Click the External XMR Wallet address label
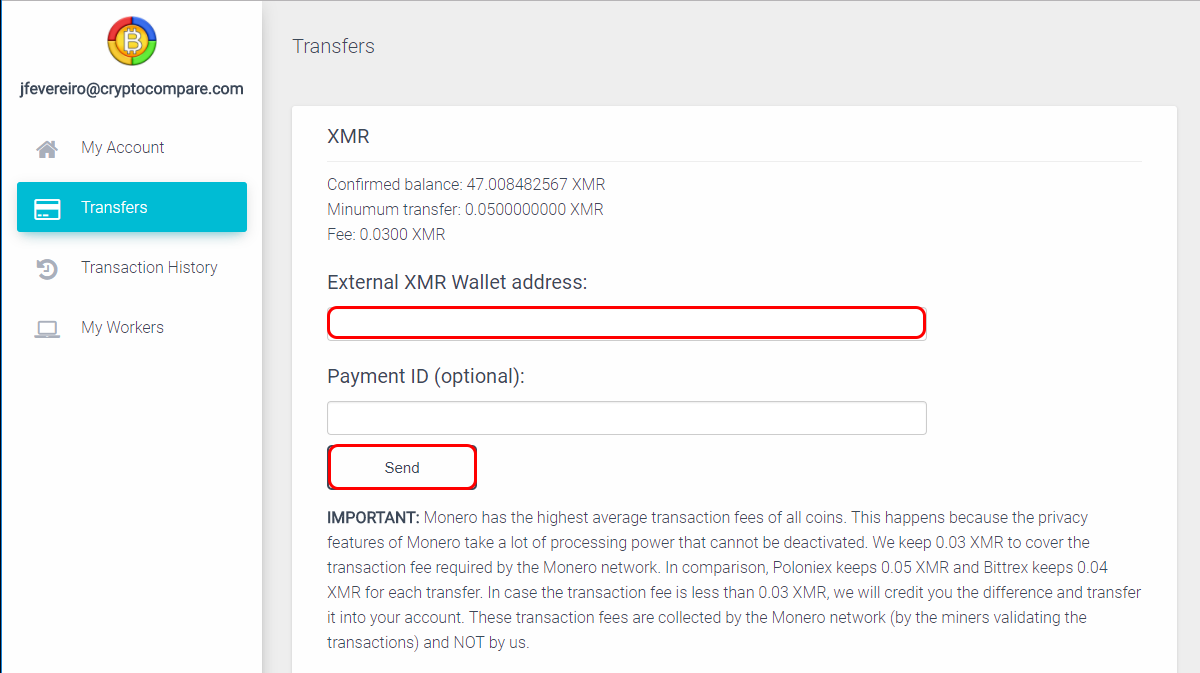The image size is (1200, 673). click(x=457, y=282)
